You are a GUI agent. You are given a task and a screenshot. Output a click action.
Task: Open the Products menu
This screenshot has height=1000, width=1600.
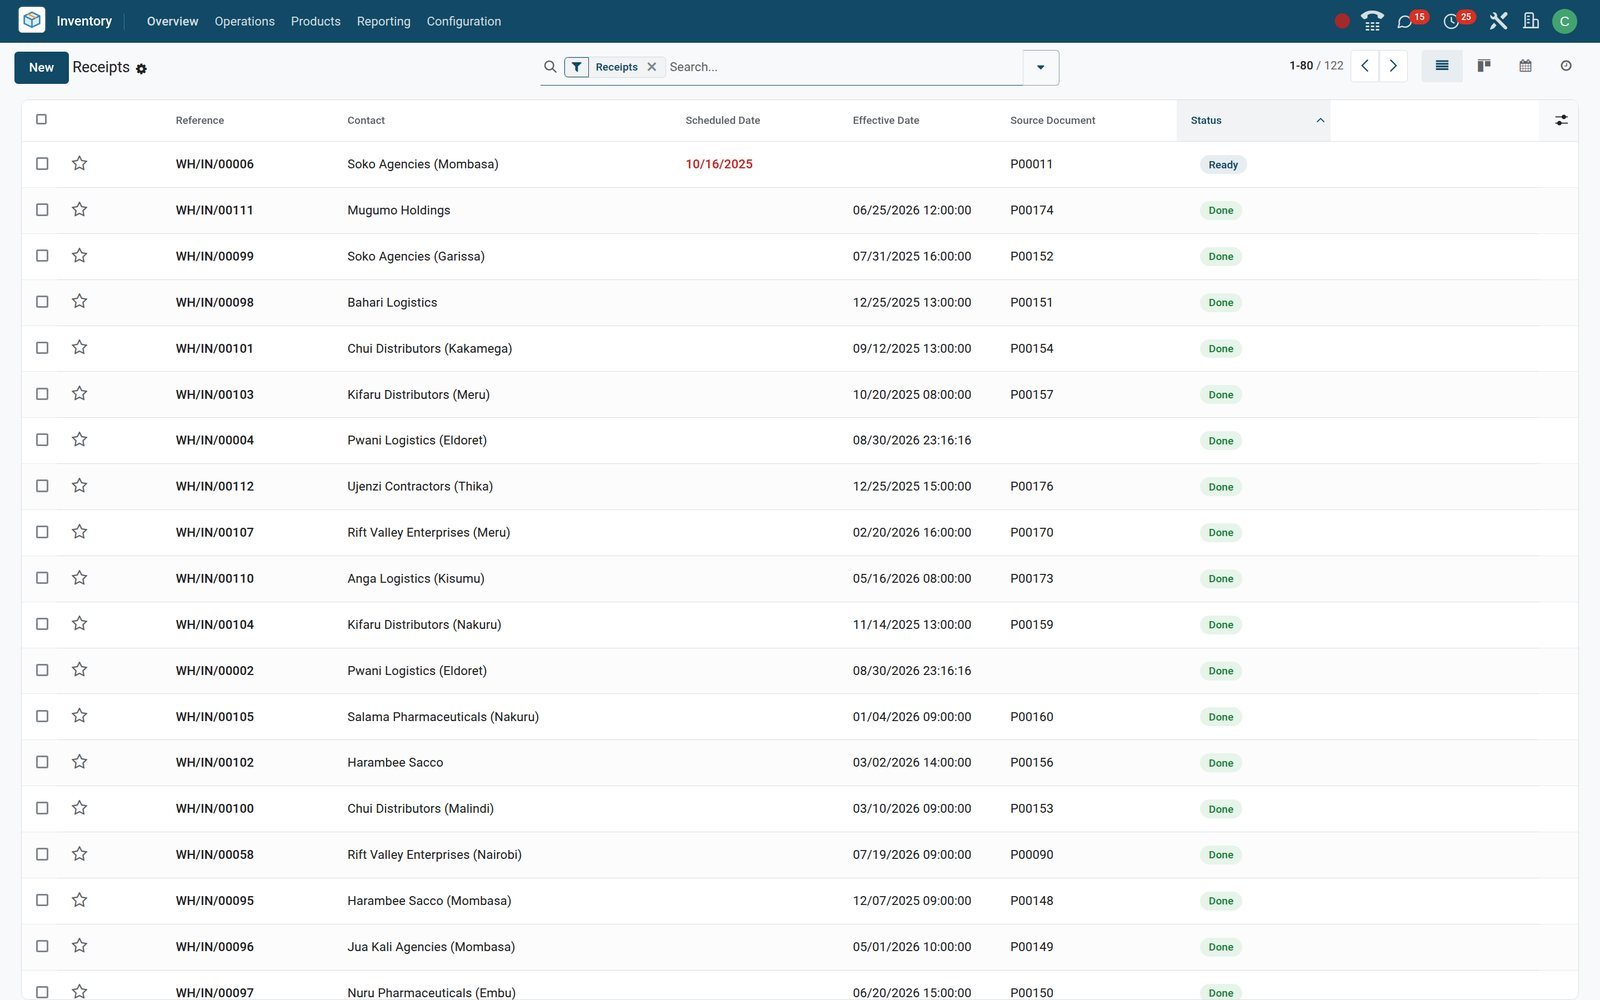click(315, 21)
